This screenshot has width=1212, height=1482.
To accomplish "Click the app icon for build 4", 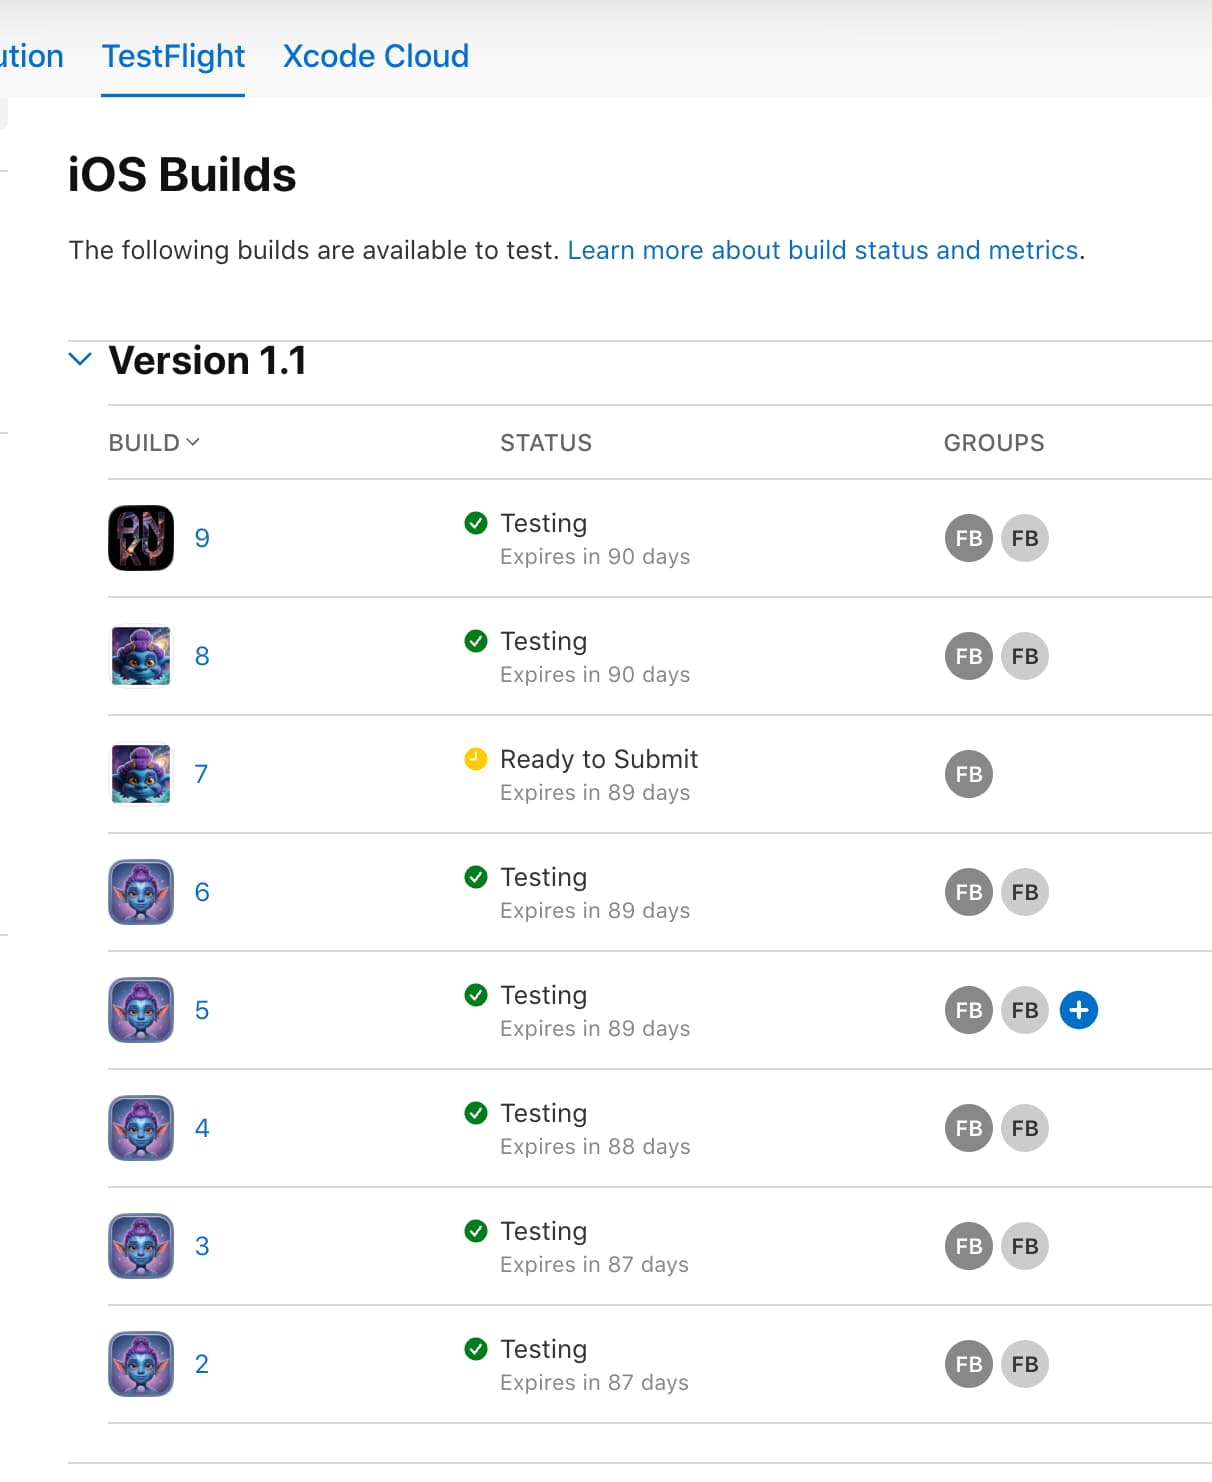I will pos(141,1128).
